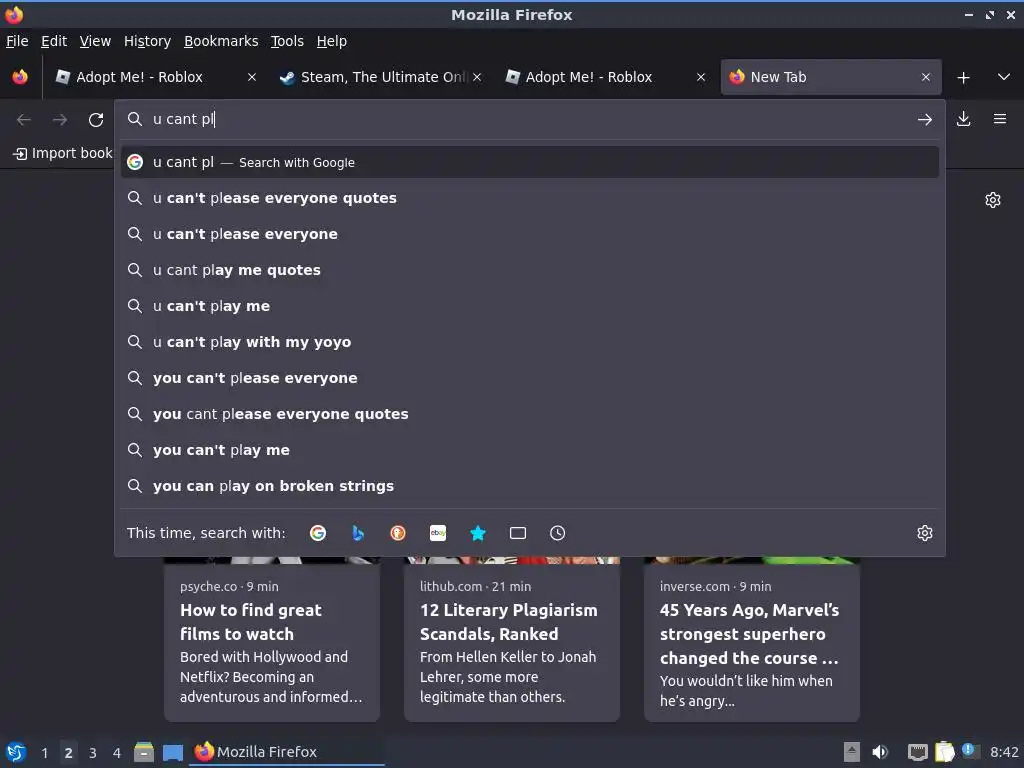Search this time with eBay icon

point(438,533)
